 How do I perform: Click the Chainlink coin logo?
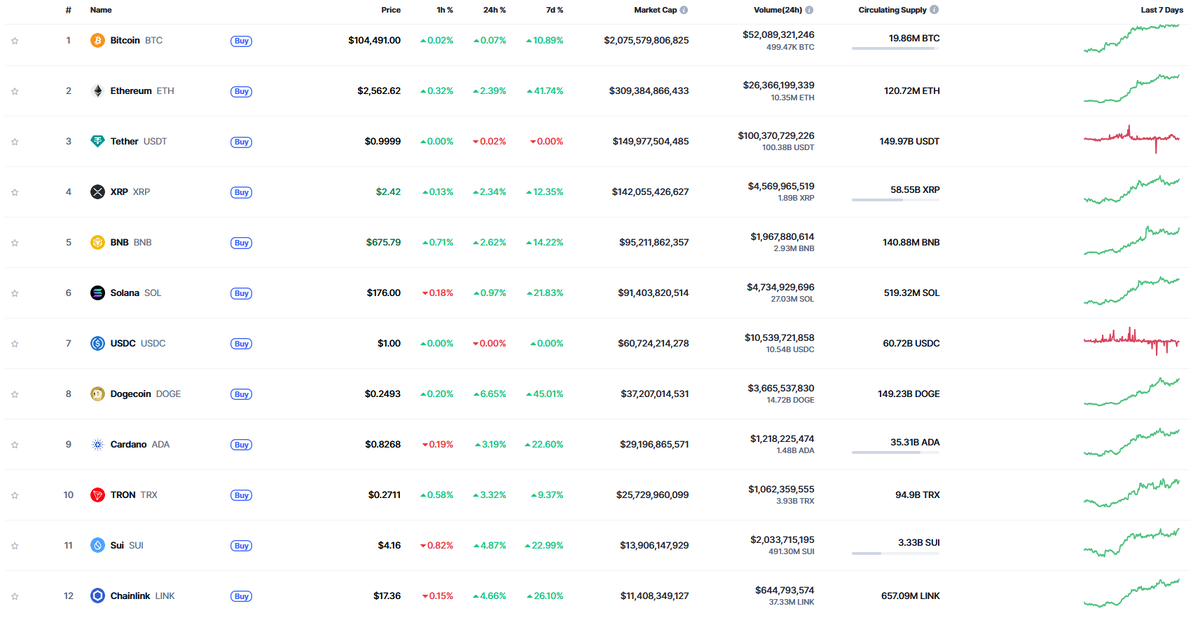(97, 595)
